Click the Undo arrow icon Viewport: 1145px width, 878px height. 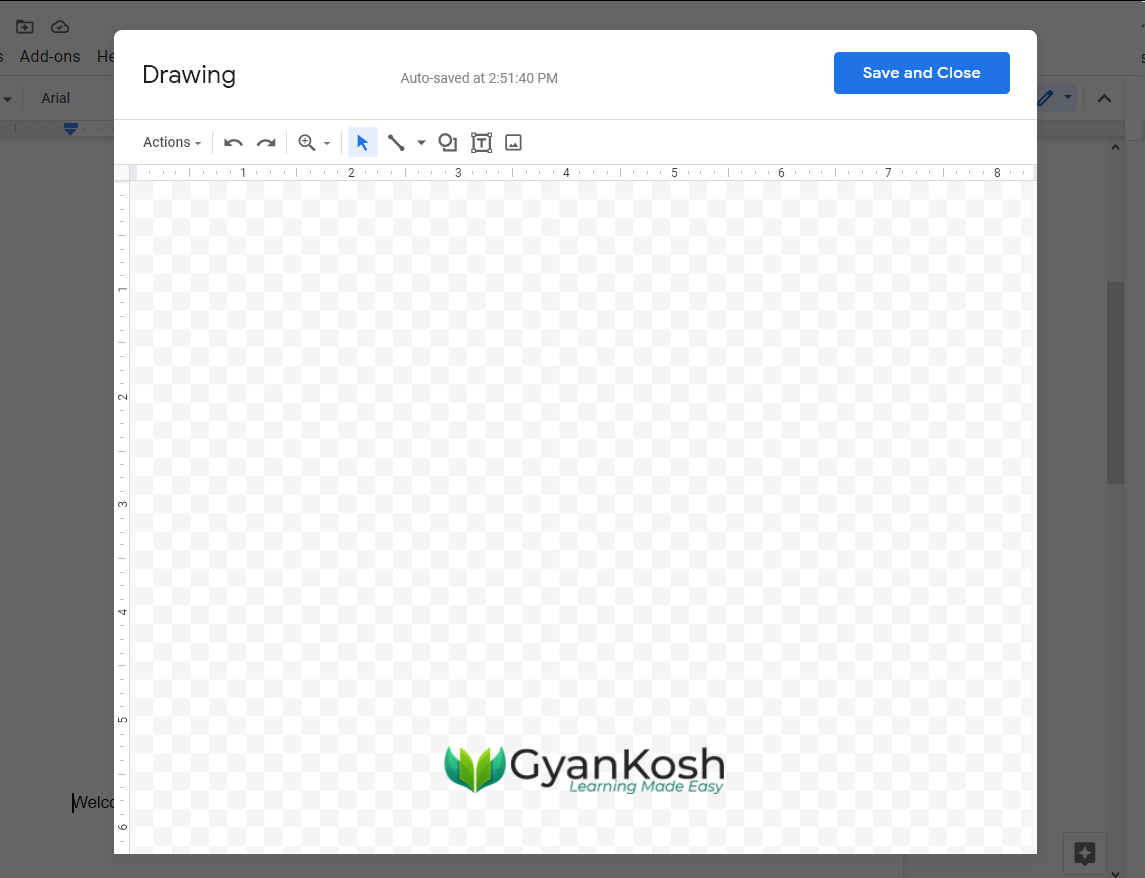click(x=233, y=142)
